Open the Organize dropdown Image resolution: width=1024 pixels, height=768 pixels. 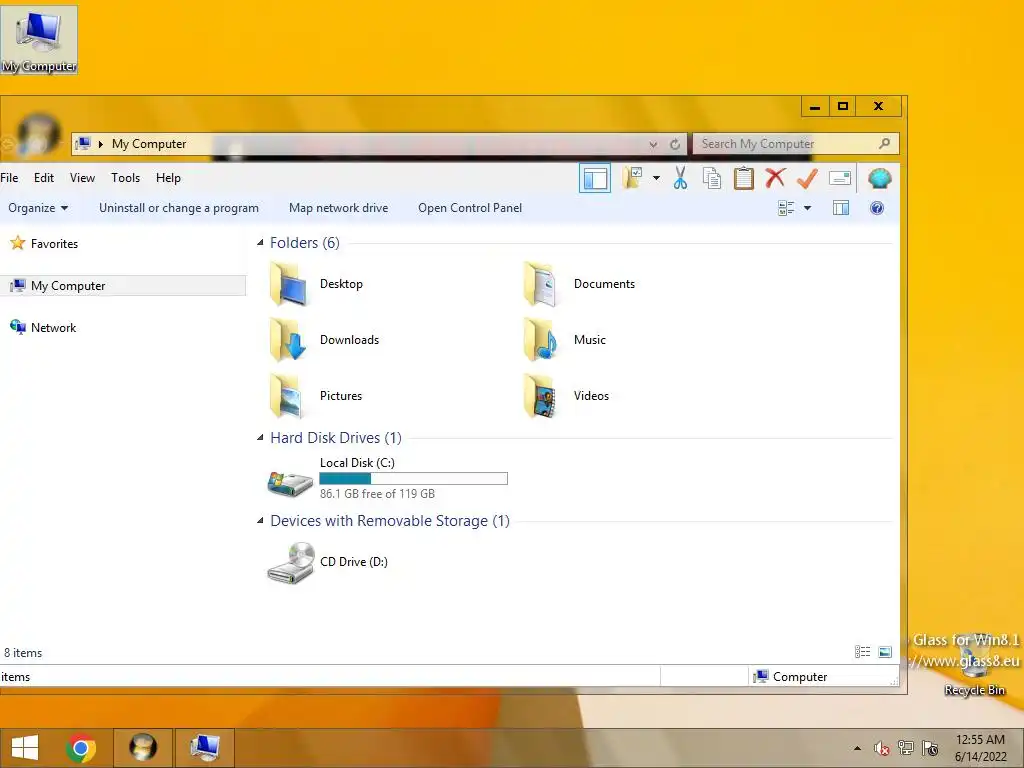pyautogui.click(x=38, y=208)
